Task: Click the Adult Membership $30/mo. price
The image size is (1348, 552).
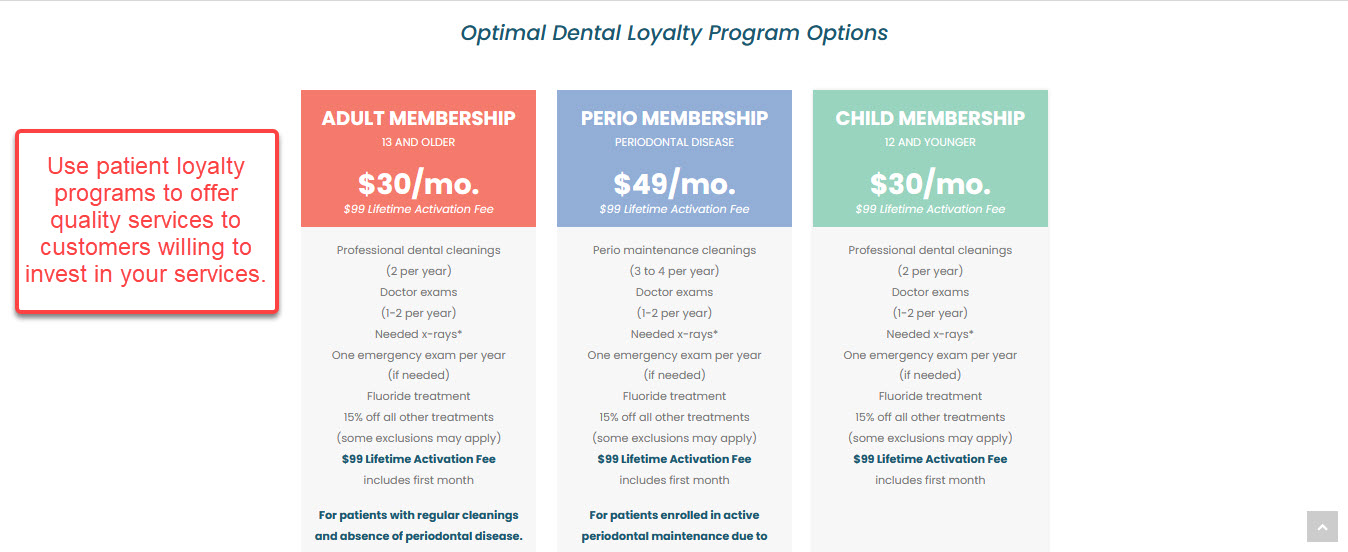Action: 418,184
